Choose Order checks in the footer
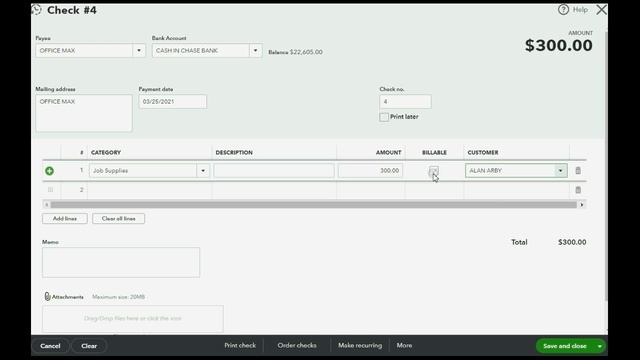 [x=297, y=345]
